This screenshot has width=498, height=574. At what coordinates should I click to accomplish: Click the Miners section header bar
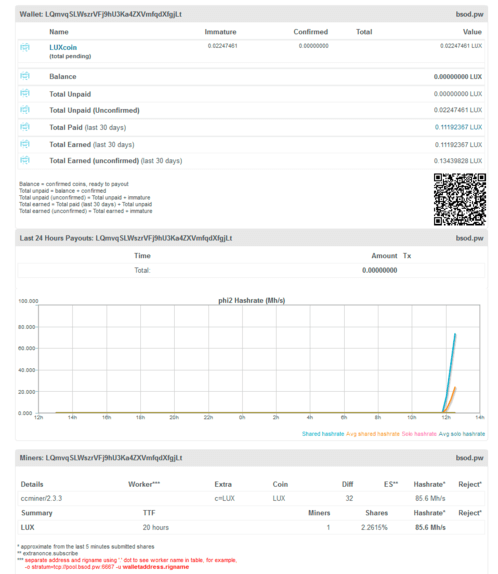(252, 458)
